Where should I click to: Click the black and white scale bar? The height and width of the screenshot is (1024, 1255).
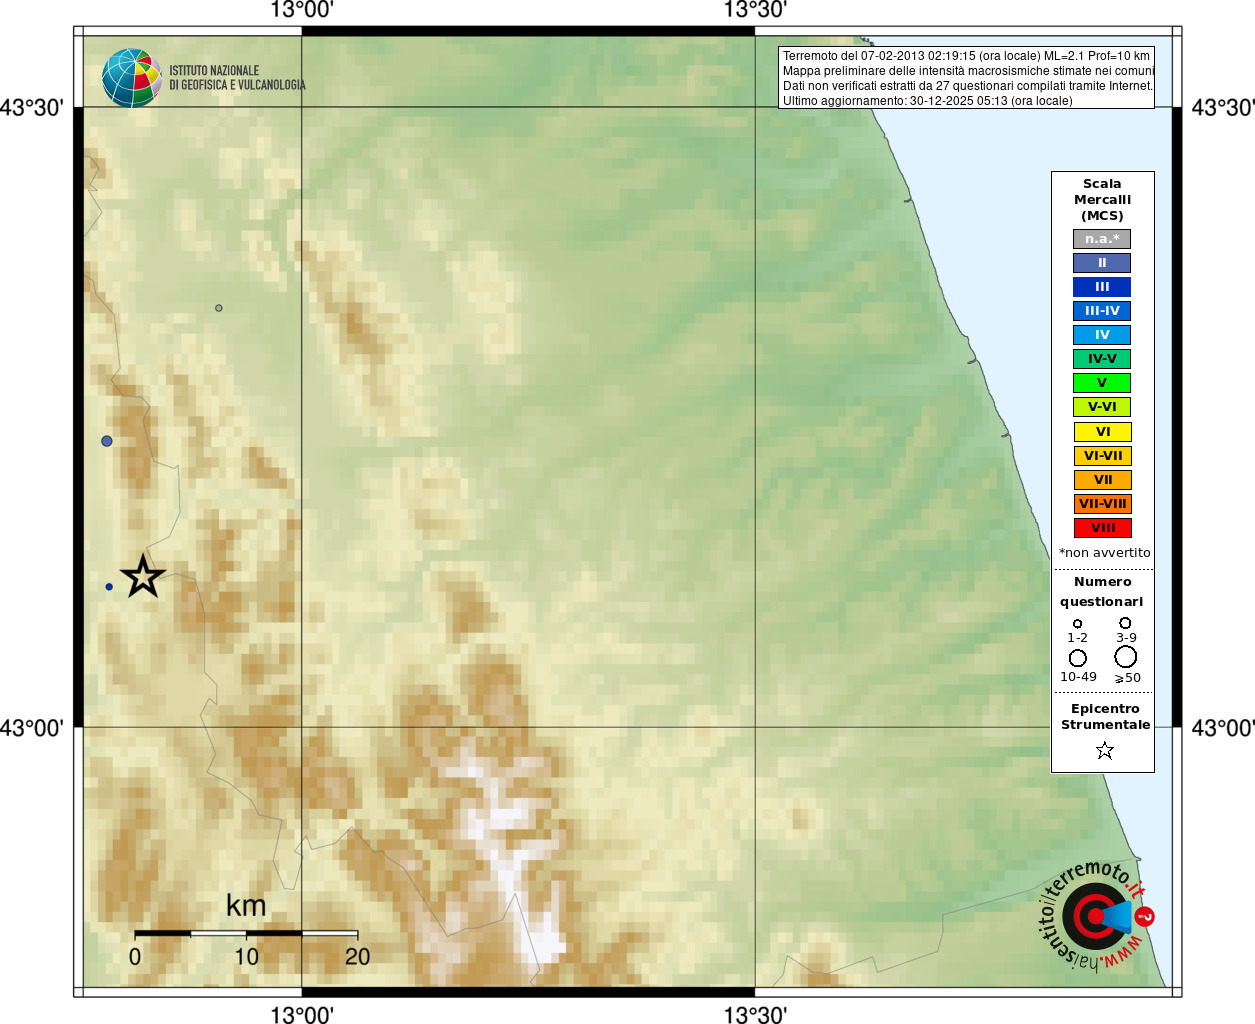point(246,933)
